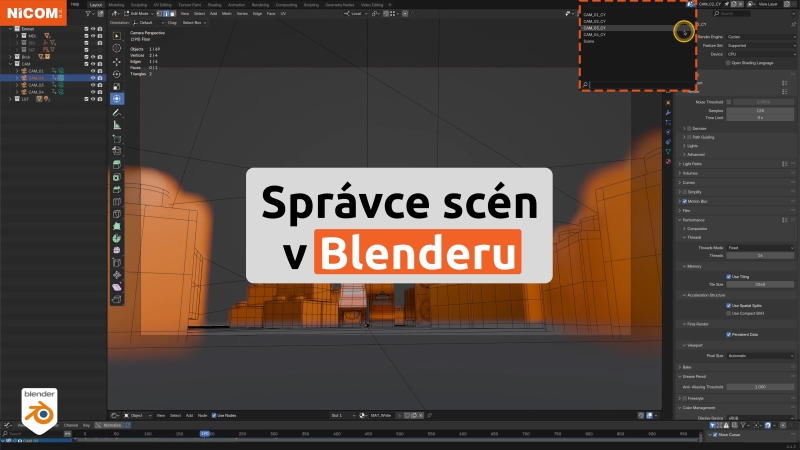Choose the Move tool
The image size is (800, 450).
[117, 61]
